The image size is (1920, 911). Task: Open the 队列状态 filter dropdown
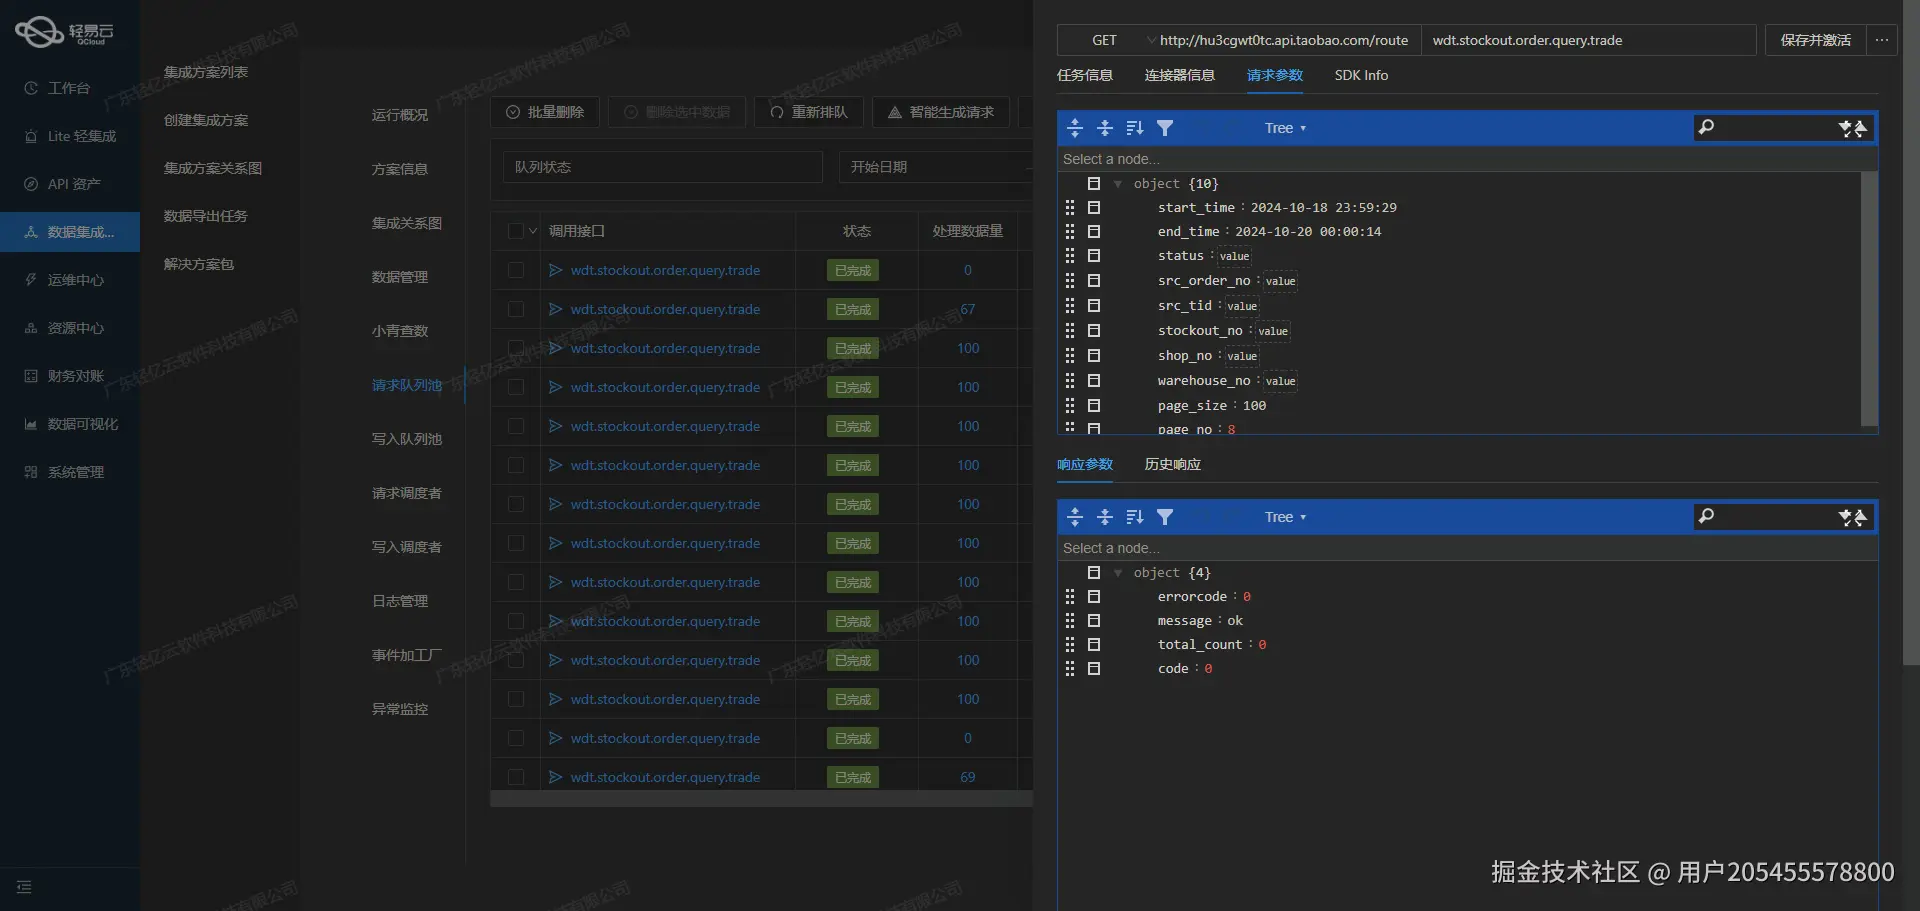pos(663,167)
